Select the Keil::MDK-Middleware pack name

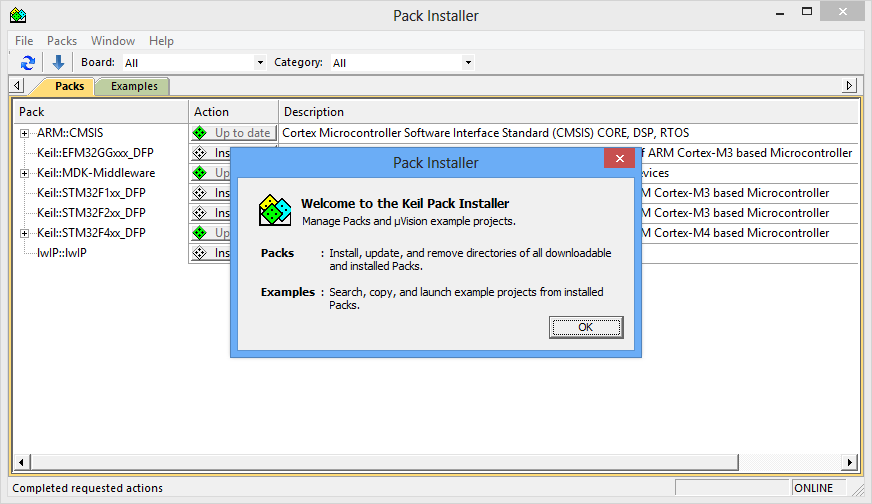[96, 173]
